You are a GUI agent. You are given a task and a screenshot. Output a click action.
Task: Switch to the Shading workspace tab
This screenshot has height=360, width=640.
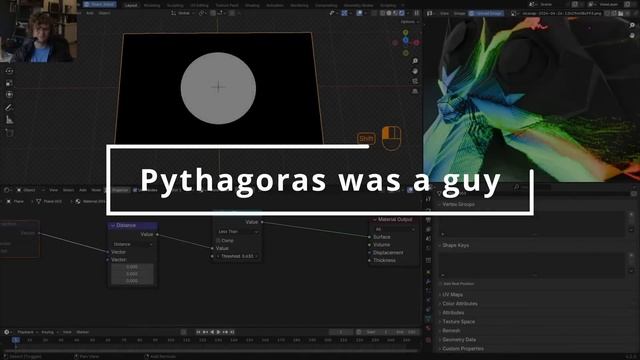(252, 5)
